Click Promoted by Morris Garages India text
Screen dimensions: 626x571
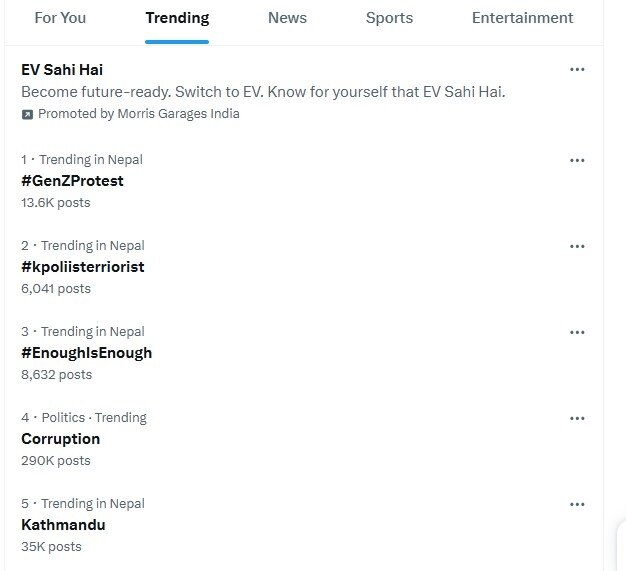pos(138,114)
